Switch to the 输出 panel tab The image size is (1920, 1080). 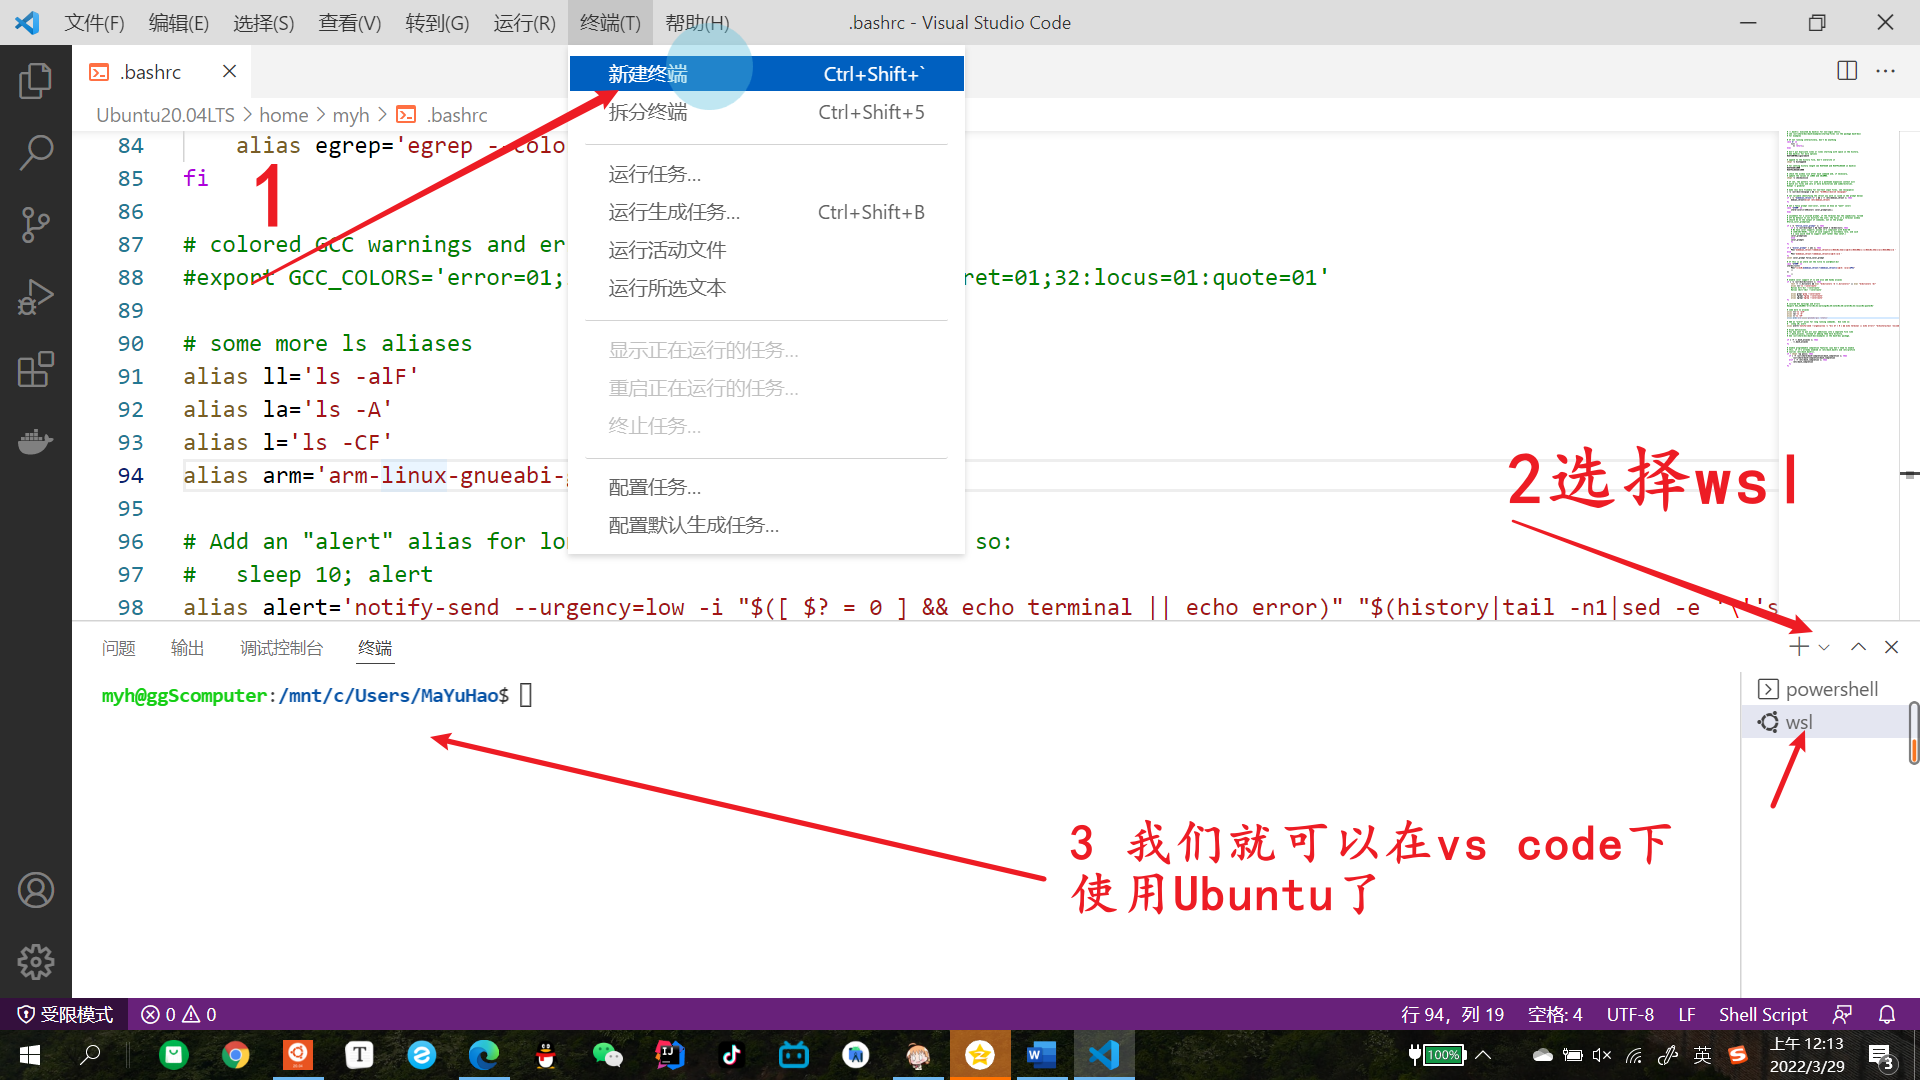click(187, 647)
